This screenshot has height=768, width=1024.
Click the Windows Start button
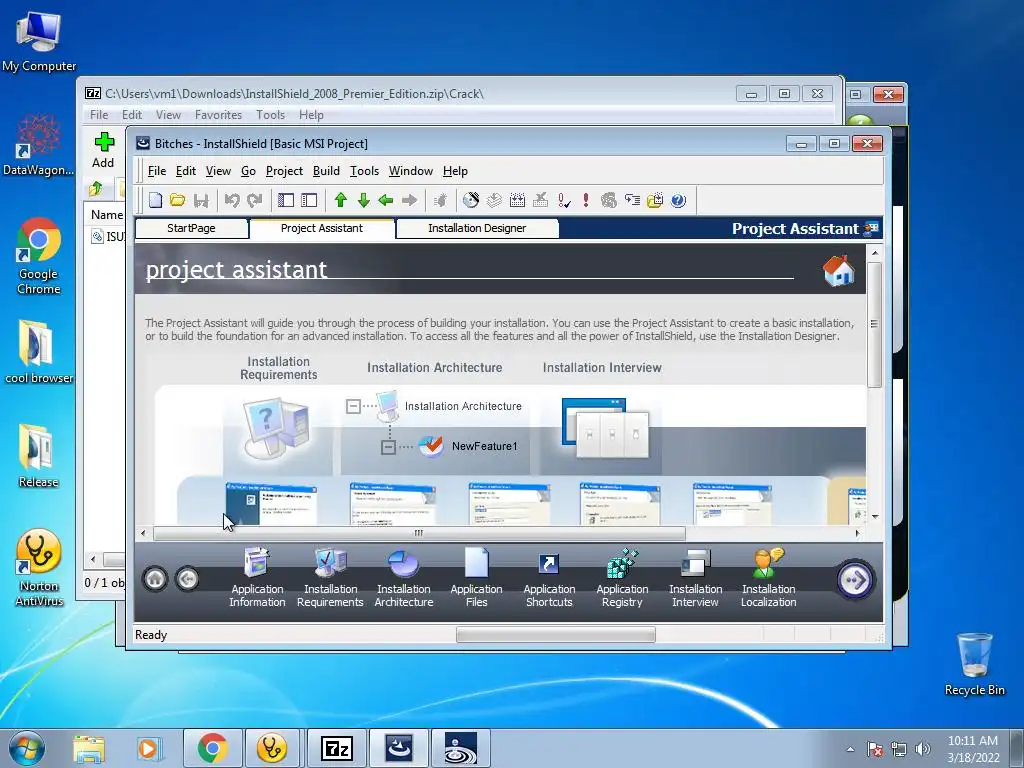(26, 748)
